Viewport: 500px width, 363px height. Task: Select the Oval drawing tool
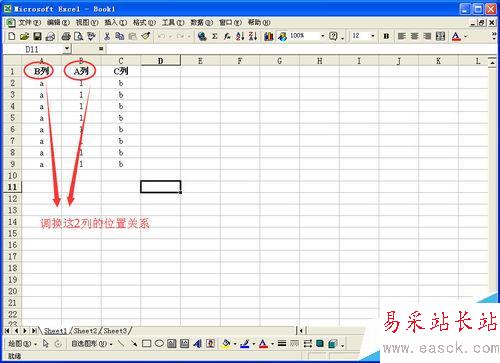159,343
